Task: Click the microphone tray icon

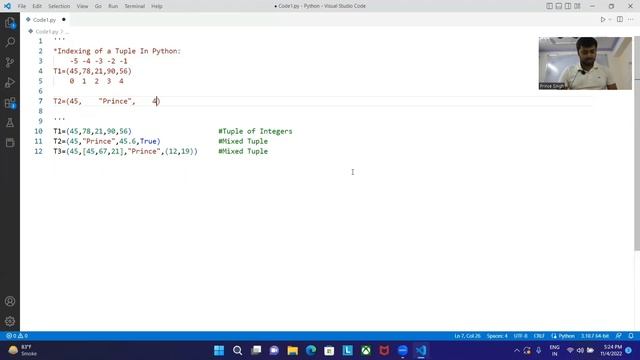Action: pos(539,351)
